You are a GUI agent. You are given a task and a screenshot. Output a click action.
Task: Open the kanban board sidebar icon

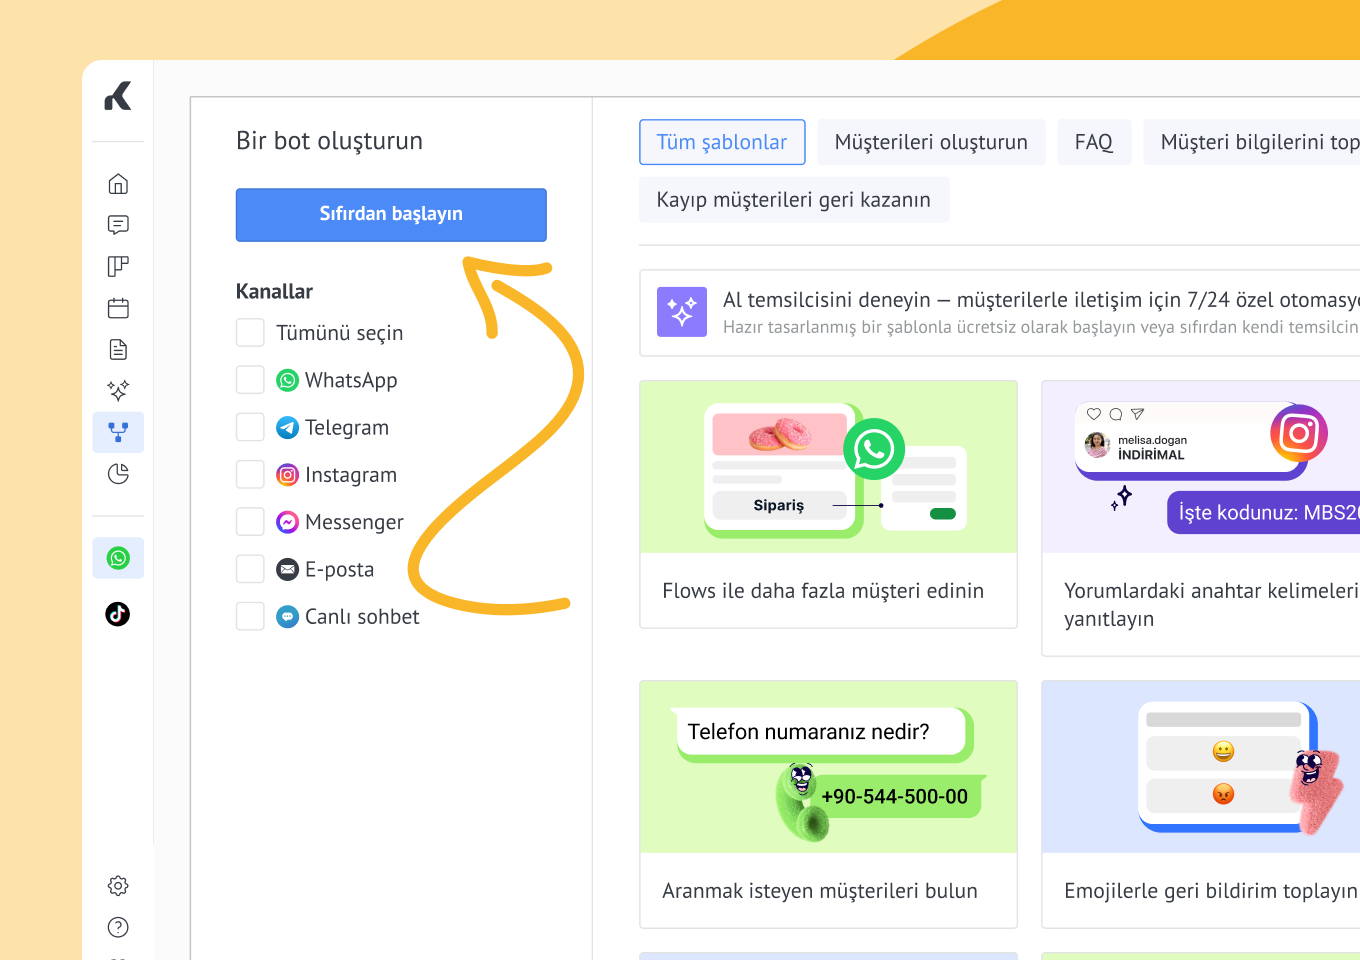coord(118,266)
